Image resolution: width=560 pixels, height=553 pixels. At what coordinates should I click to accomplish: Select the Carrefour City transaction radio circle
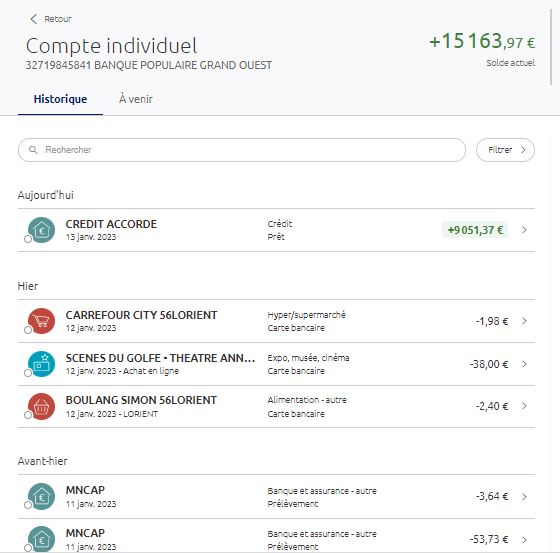point(28,330)
